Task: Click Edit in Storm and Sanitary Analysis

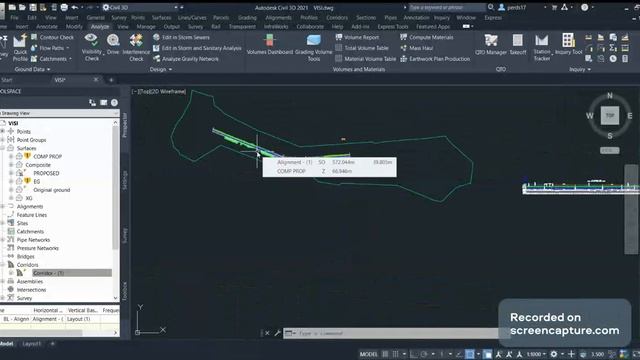Action: pos(197,48)
